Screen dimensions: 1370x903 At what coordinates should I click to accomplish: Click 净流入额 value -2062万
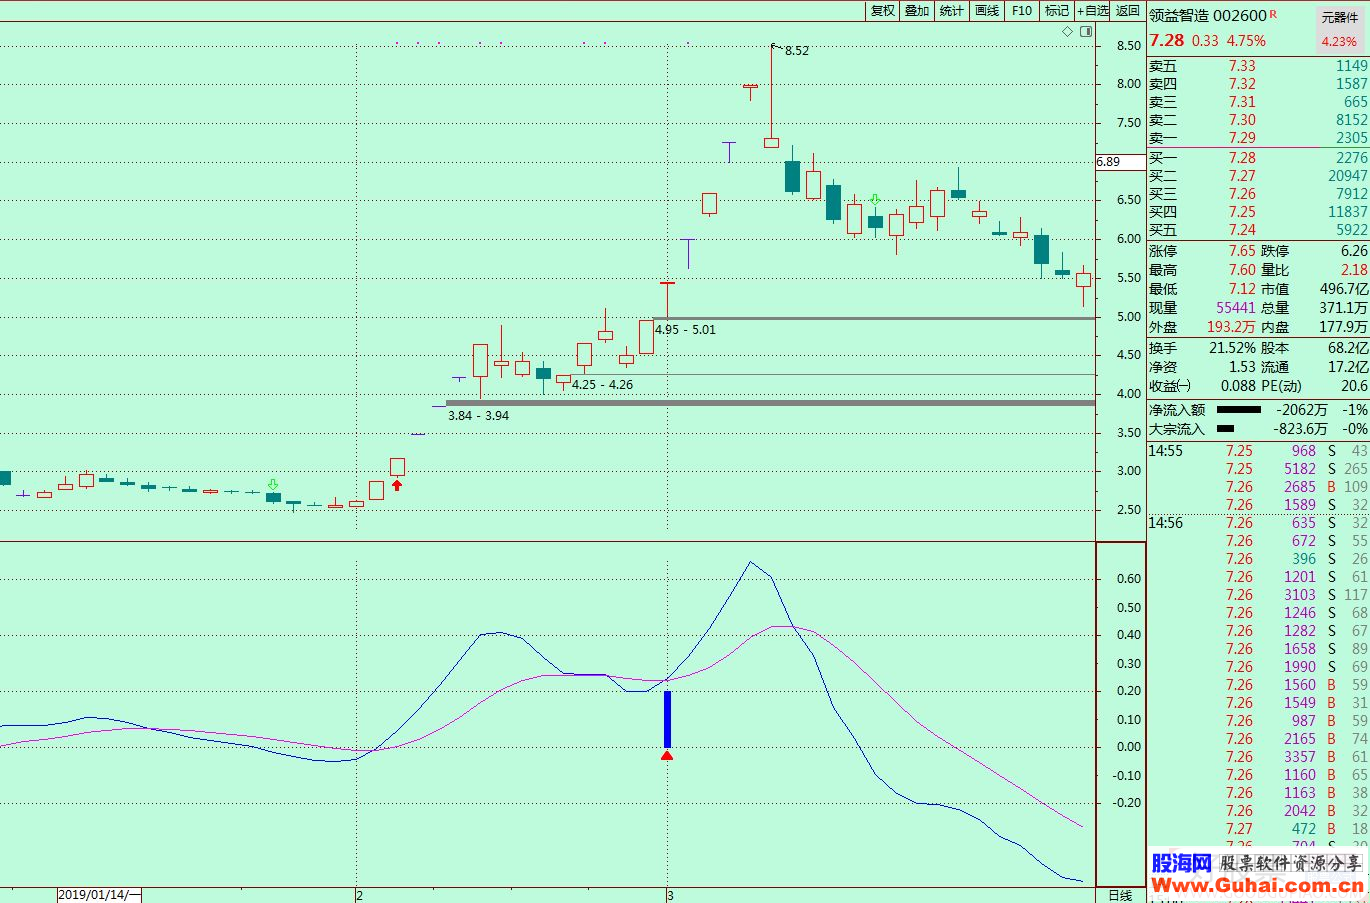pos(1302,410)
